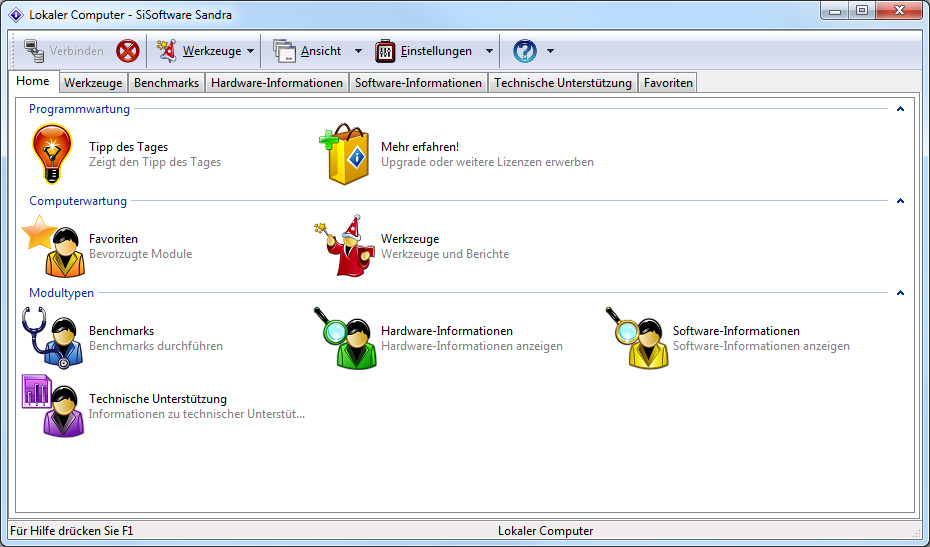Click the Verbinden toolbar label
Screen dimensions: 930x547
point(77,51)
